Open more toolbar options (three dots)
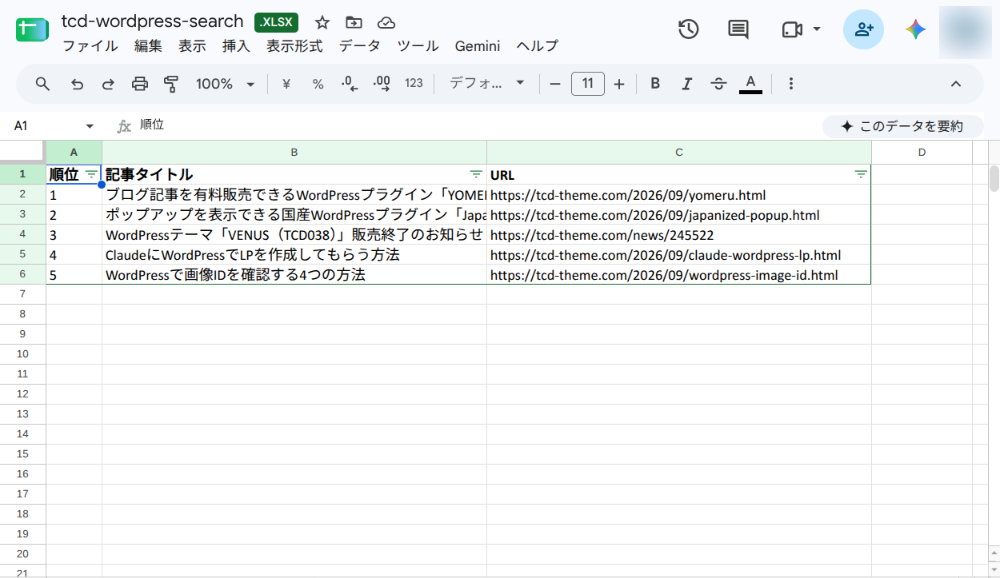 pyautogui.click(x=791, y=84)
